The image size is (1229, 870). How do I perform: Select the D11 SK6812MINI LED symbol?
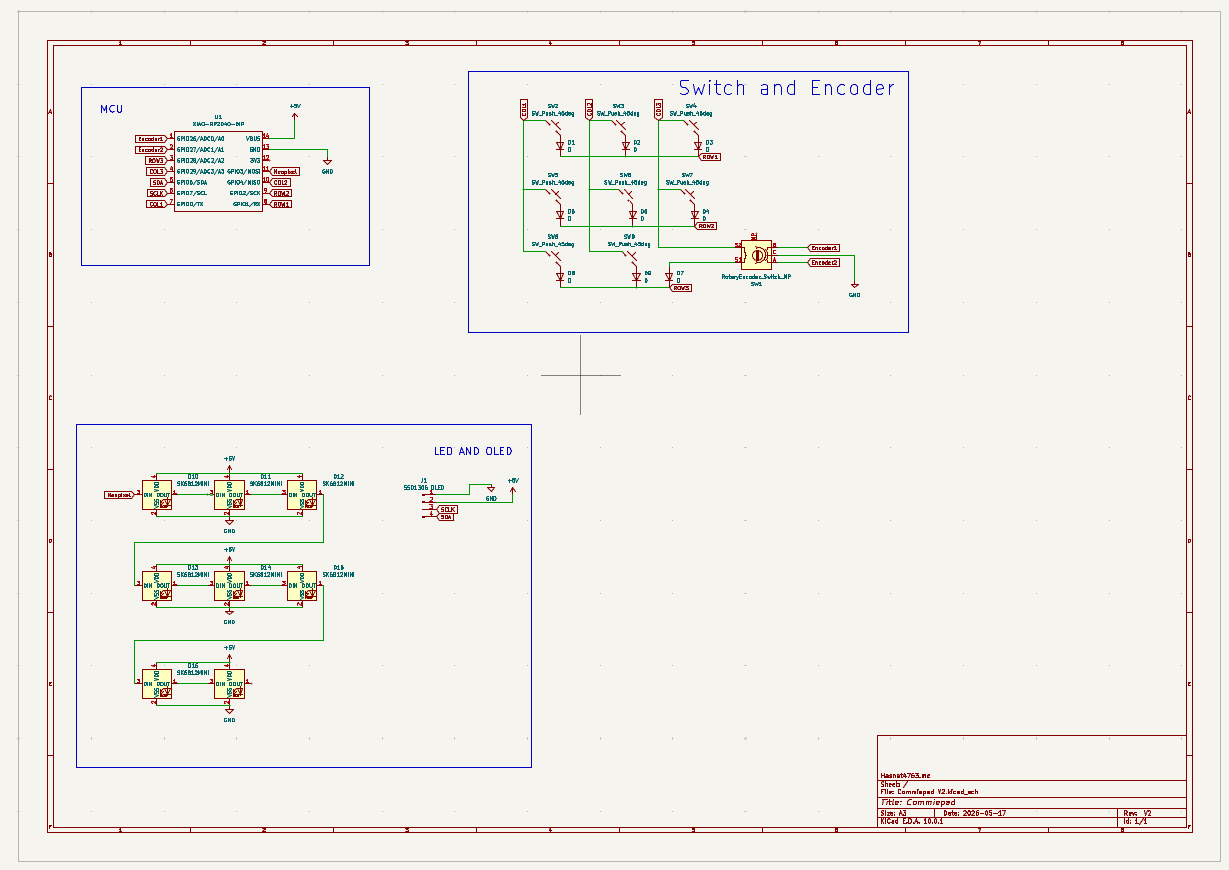(229, 495)
